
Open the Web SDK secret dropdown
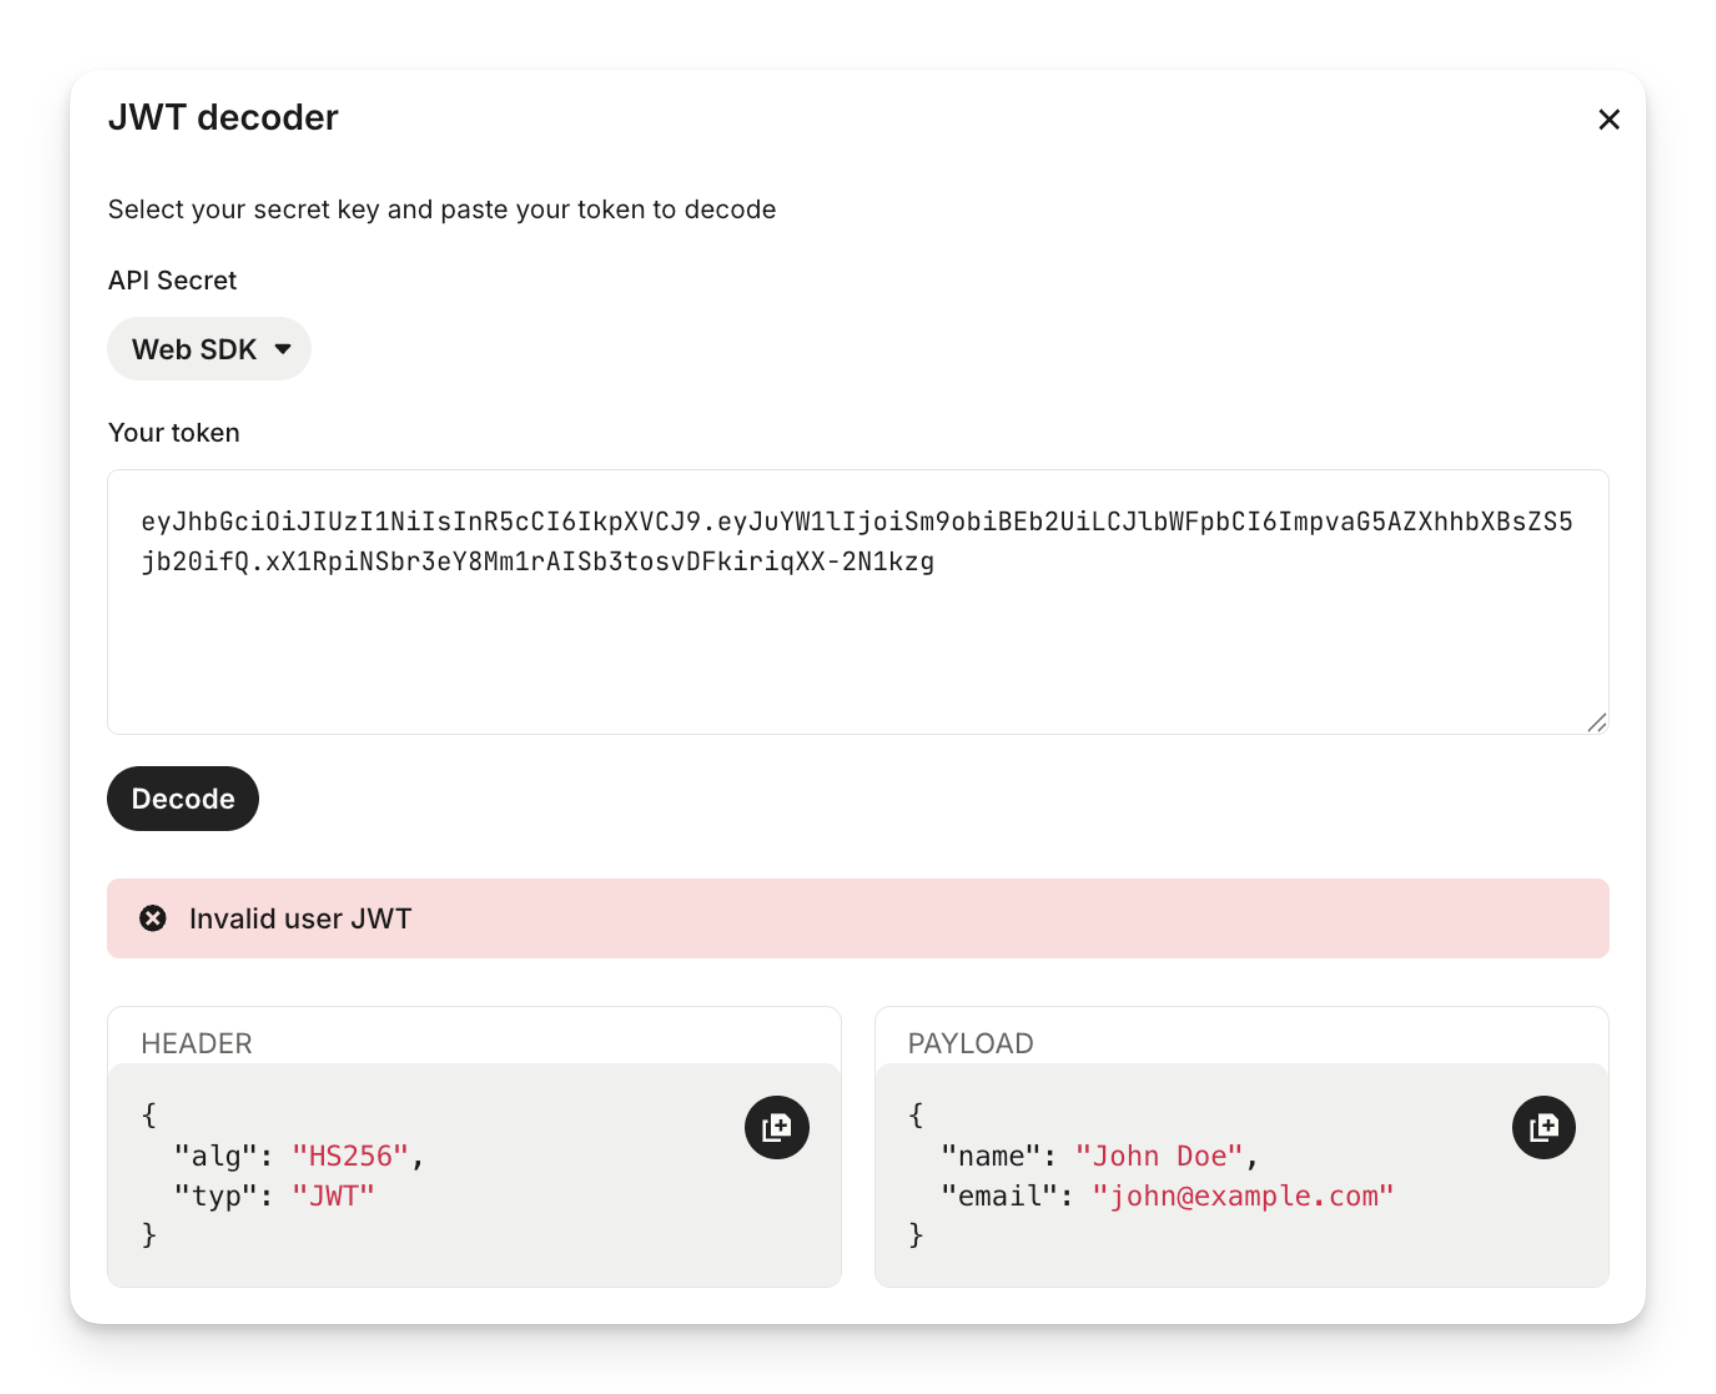[x=209, y=349]
